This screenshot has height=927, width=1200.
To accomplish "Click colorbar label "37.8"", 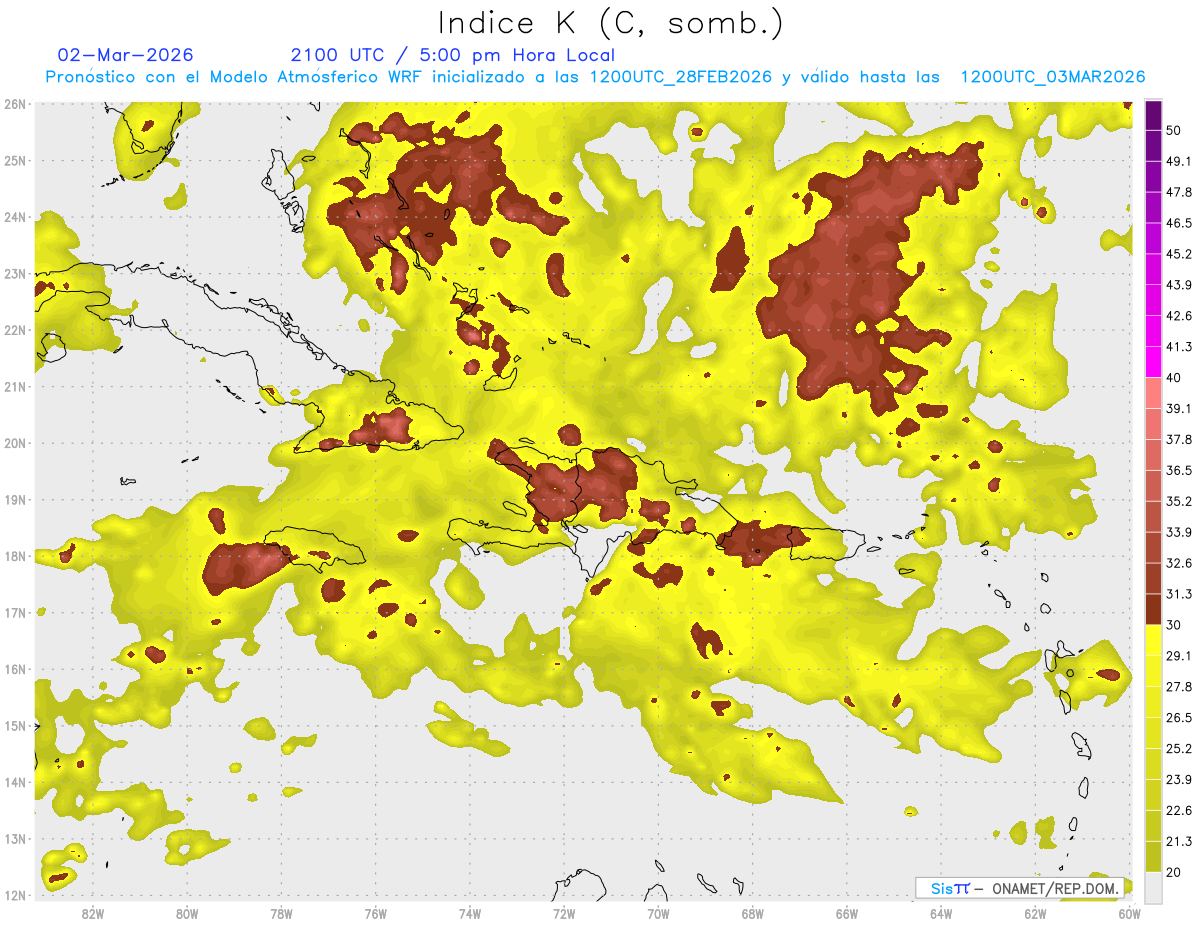I will coord(1179,439).
